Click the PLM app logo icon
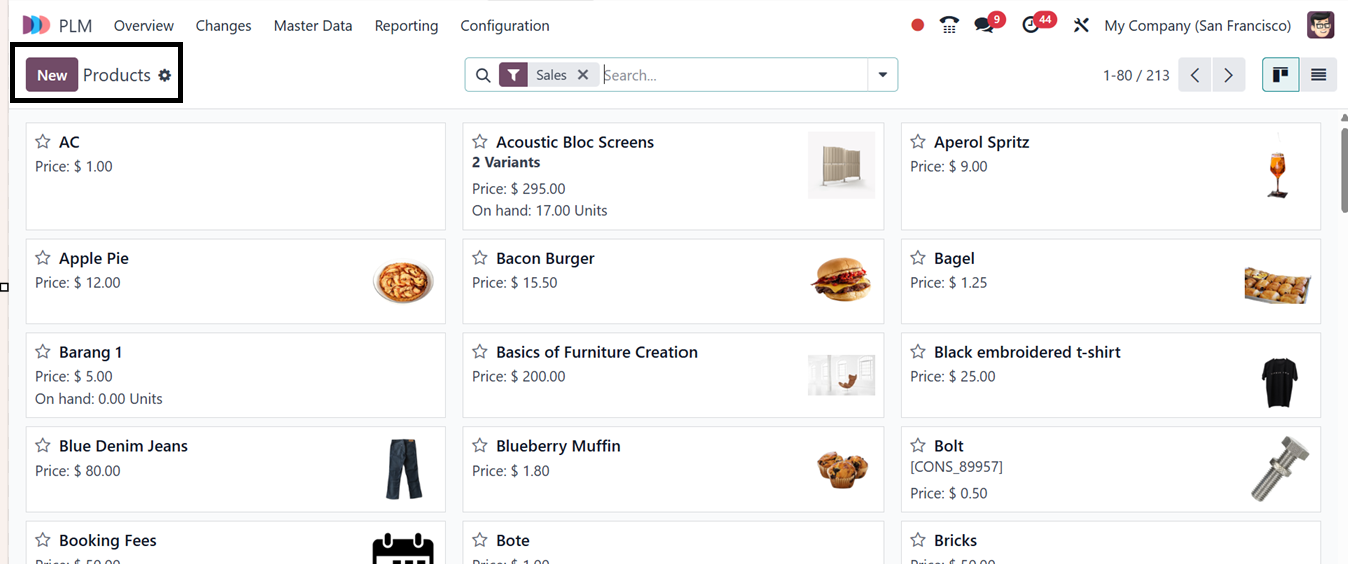1348x564 pixels. (36, 25)
